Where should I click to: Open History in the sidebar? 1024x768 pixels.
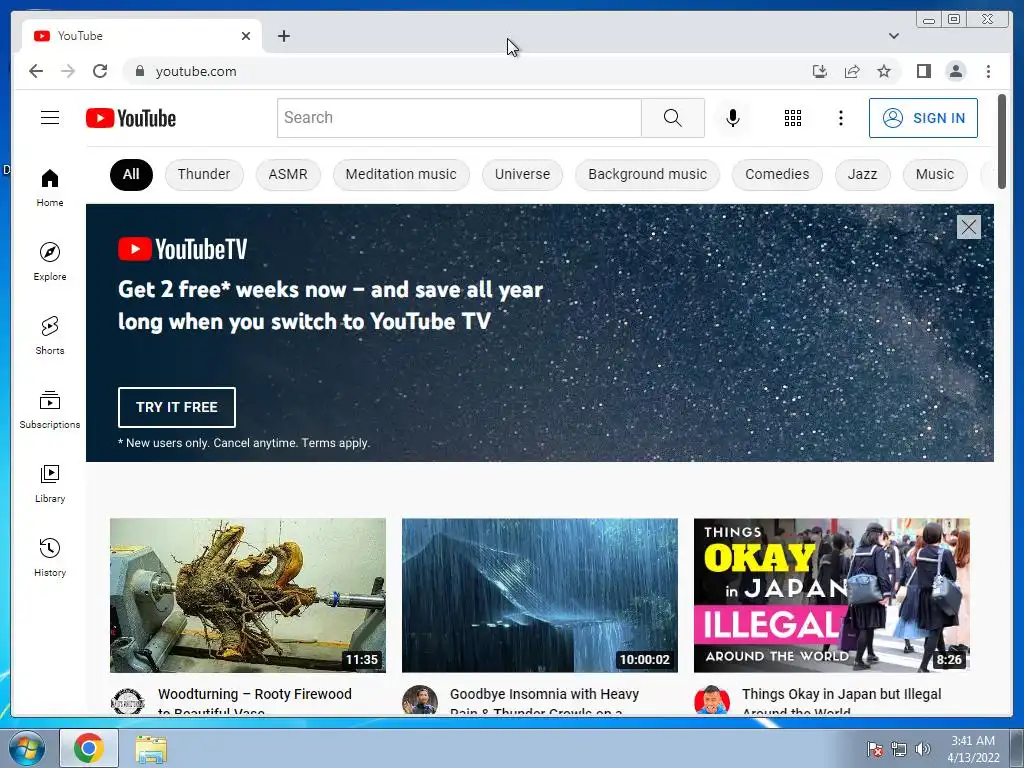(x=50, y=558)
